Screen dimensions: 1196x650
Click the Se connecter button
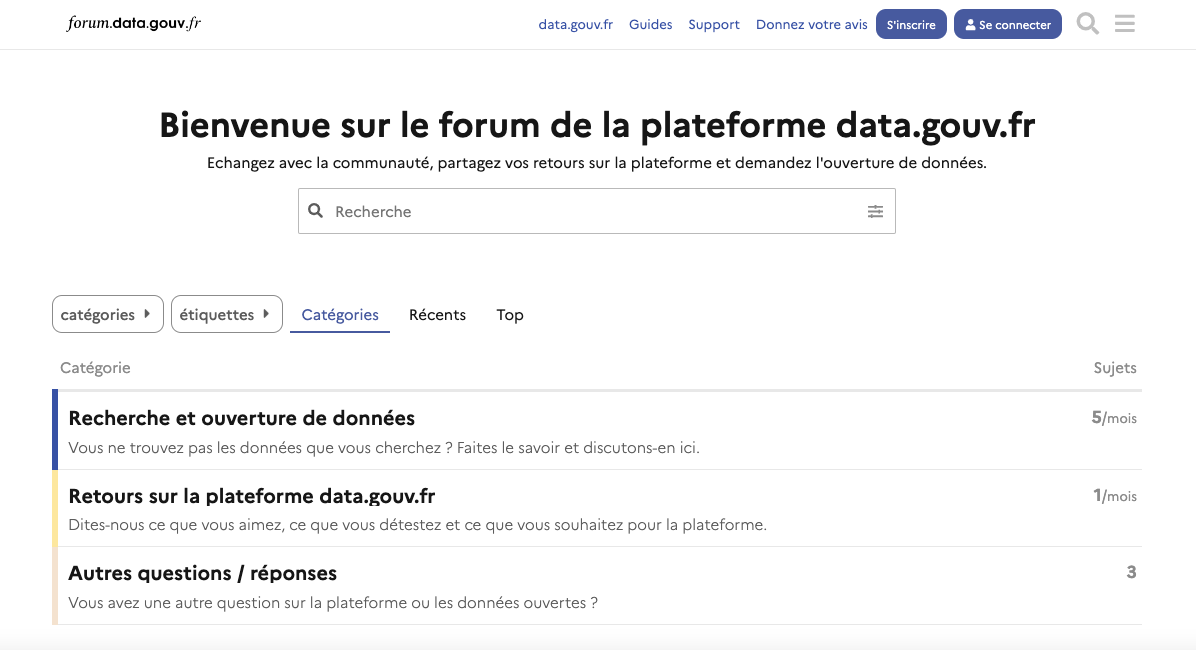pyautogui.click(x=1008, y=24)
